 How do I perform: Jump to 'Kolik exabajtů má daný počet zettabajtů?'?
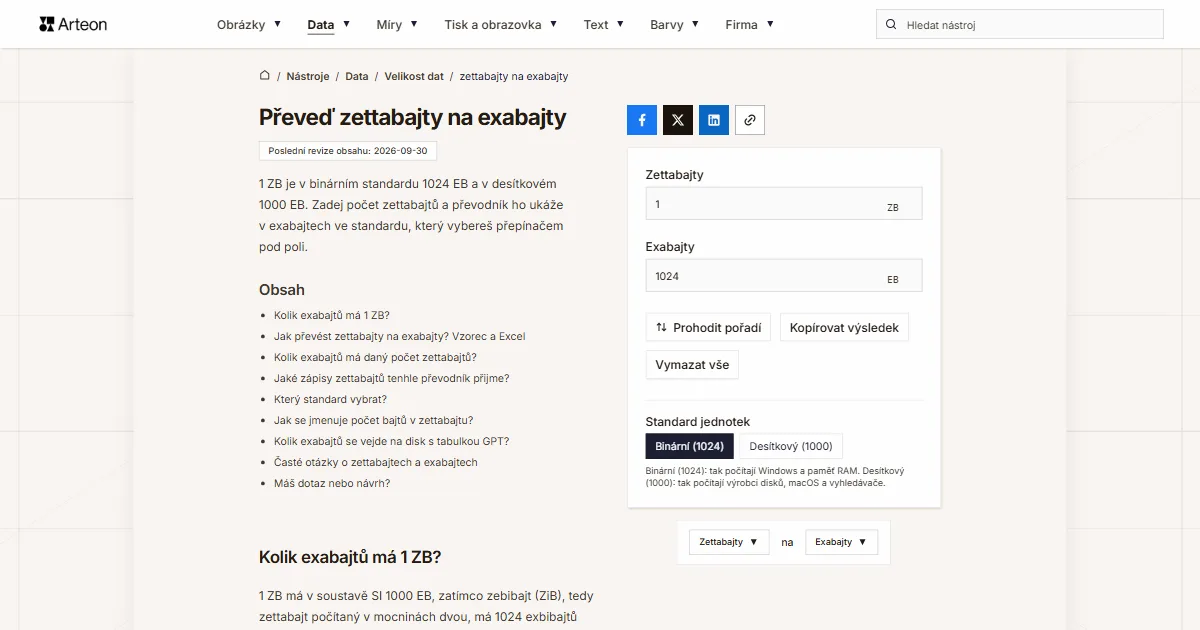point(375,357)
